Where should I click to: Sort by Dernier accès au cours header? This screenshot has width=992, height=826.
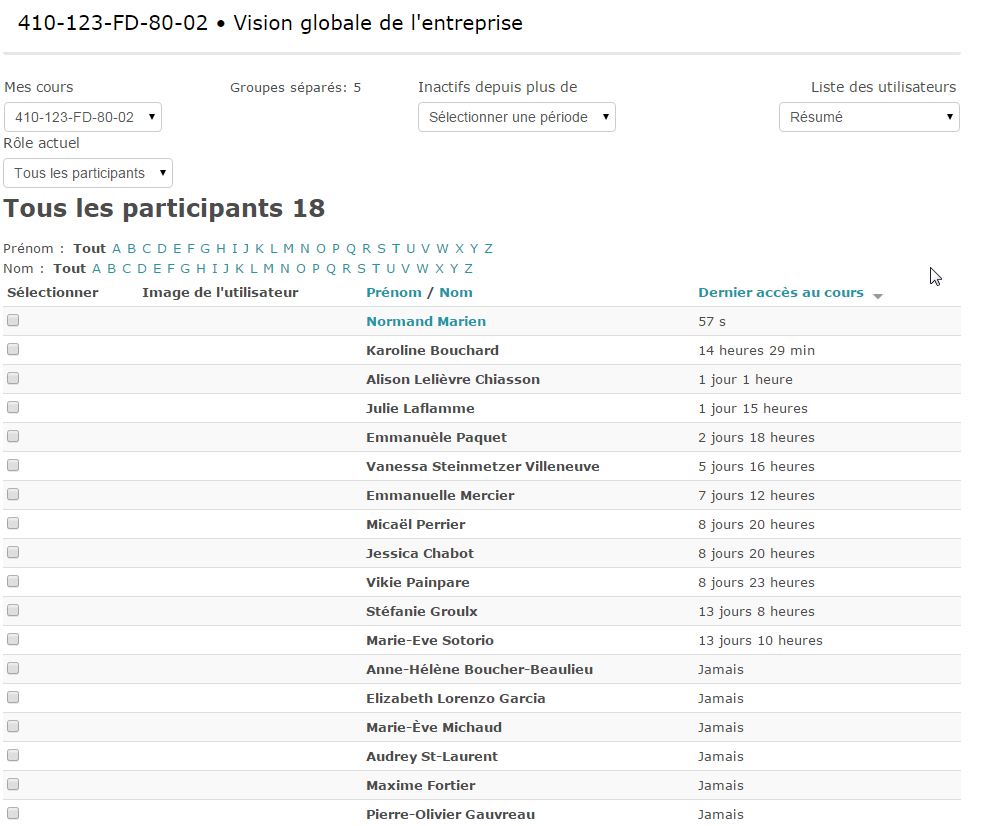780,292
